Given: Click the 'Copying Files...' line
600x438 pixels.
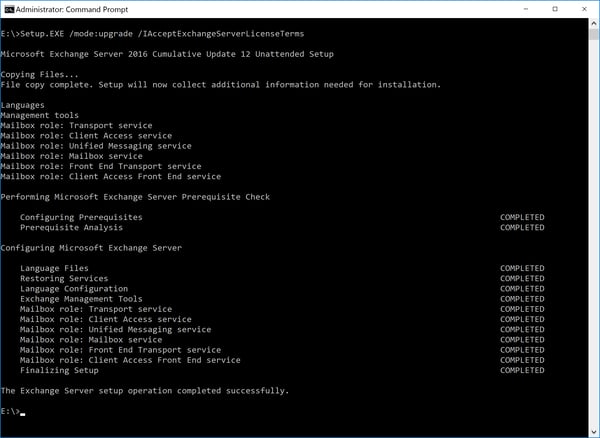Looking at the screenshot, I should point(39,74).
